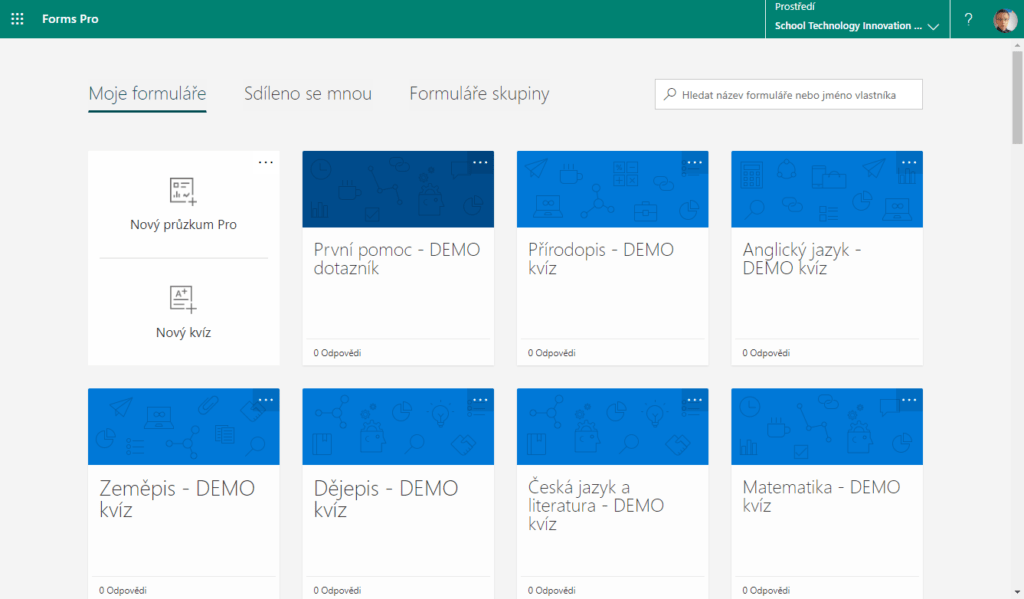This screenshot has height=599, width=1024.
Task: Switch to Formuláře skupiny tab
Action: click(479, 93)
